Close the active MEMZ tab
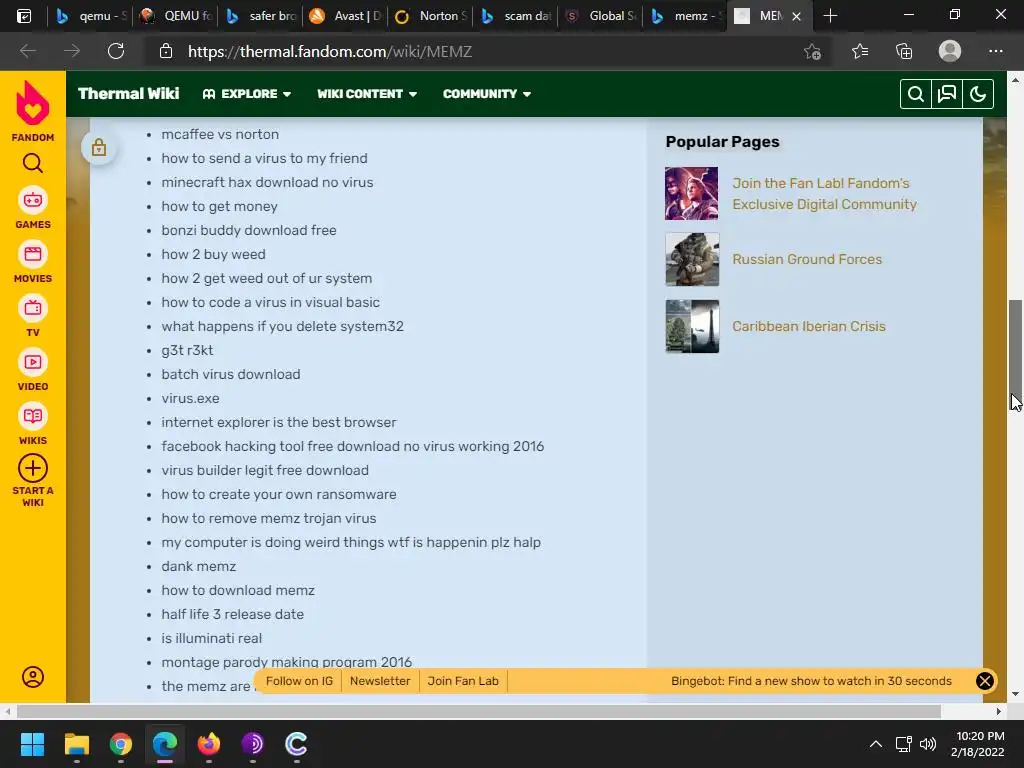This screenshot has height=768, width=1024. [x=796, y=16]
